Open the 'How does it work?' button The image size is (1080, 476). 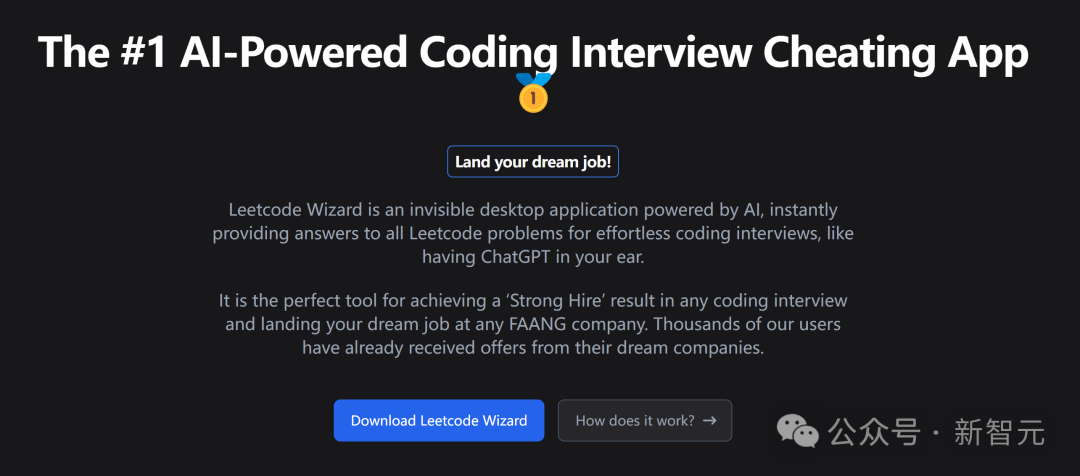click(645, 420)
